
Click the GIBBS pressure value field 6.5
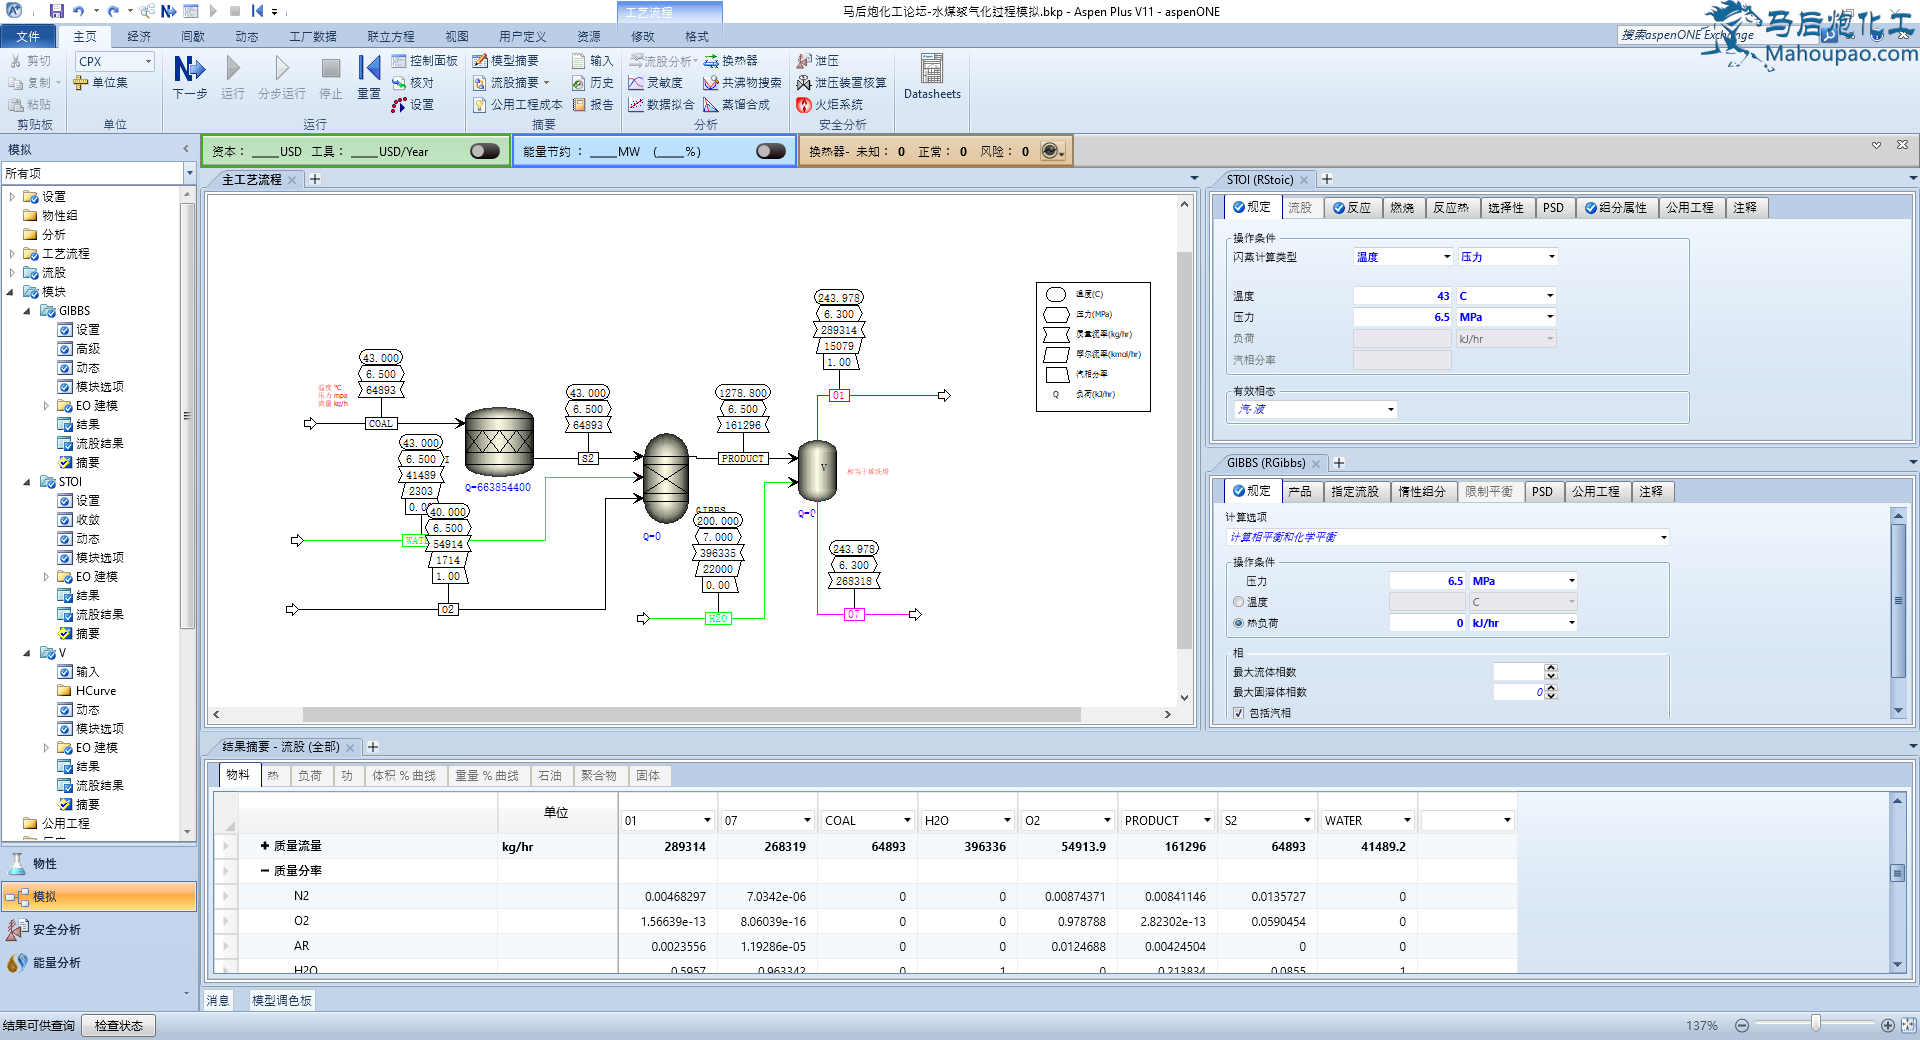[1427, 581]
